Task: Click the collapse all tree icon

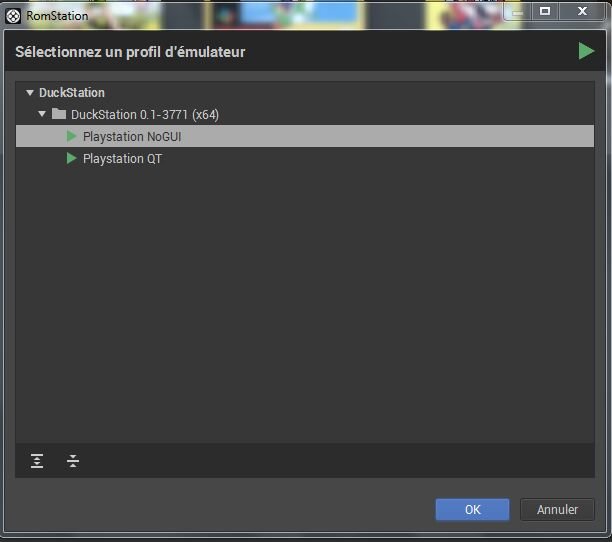Action: point(73,461)
